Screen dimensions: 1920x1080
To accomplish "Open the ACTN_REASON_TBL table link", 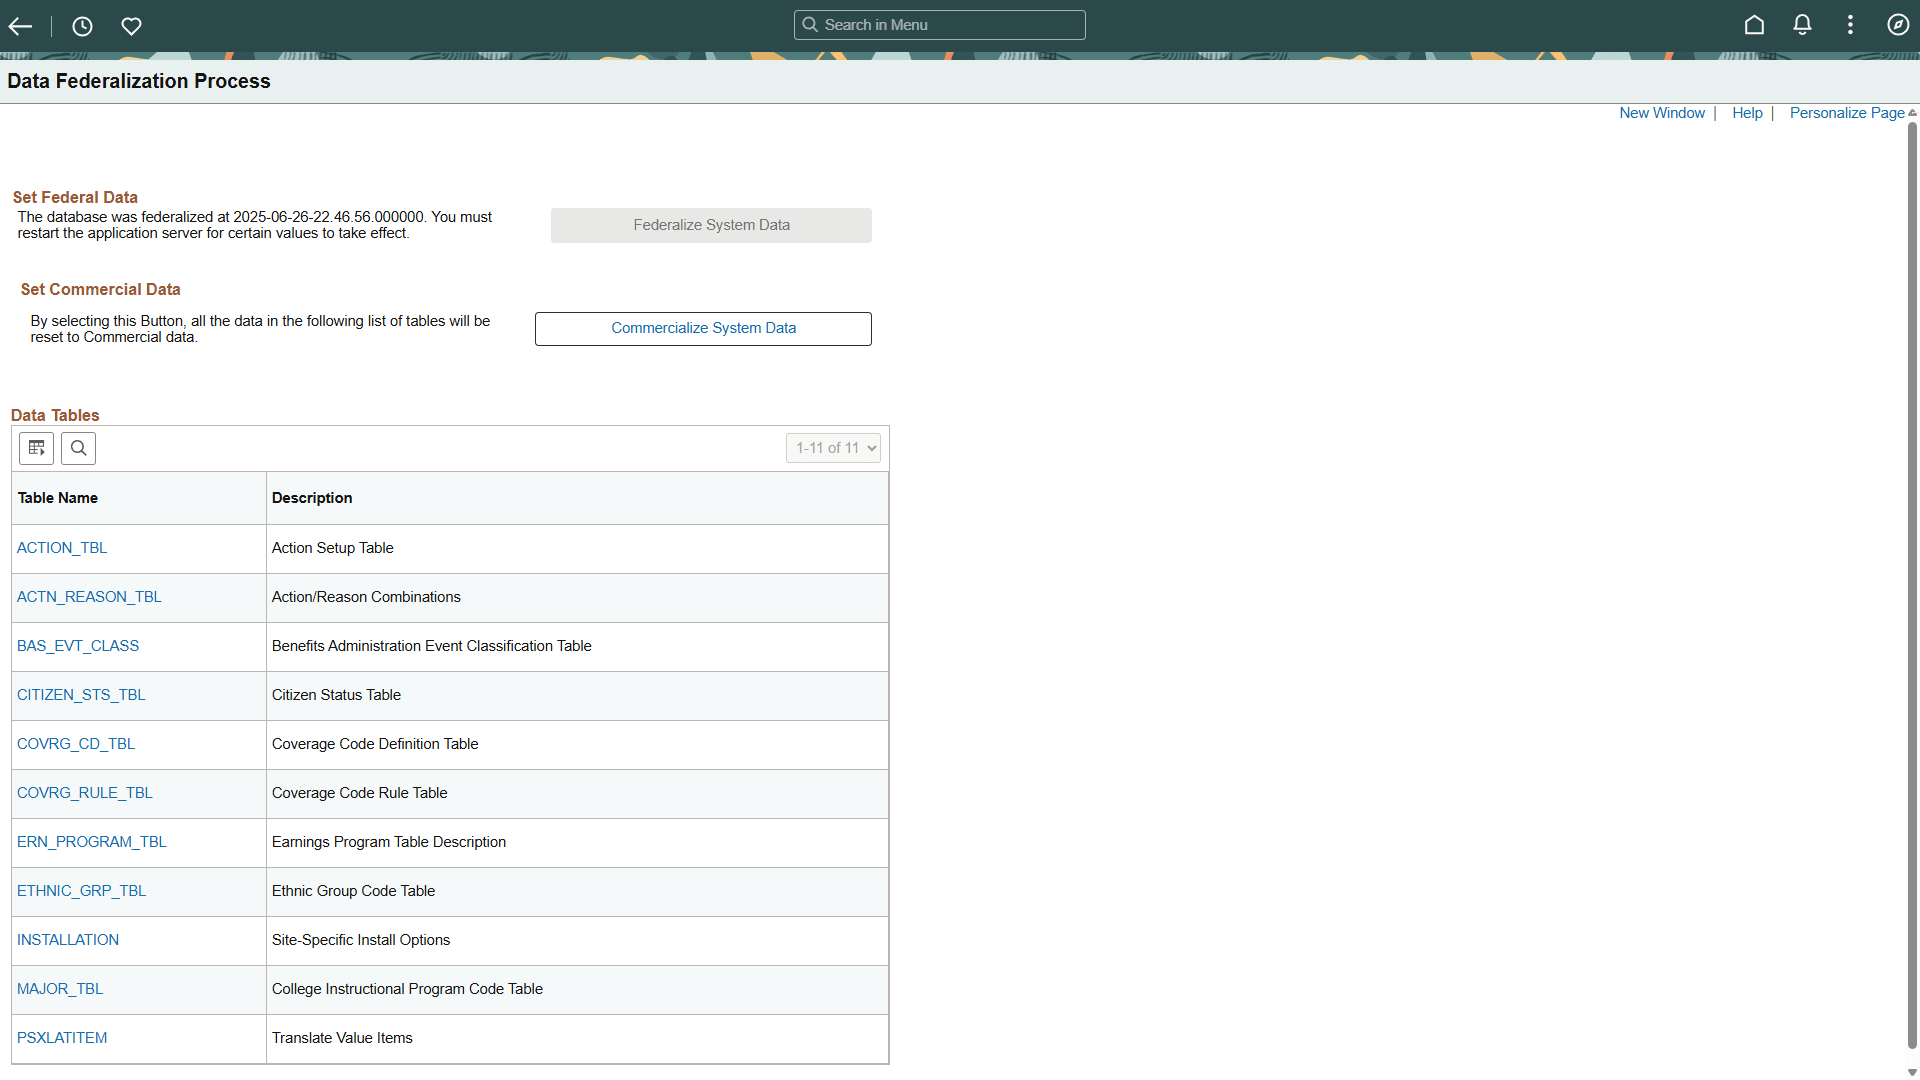I will (x=89, y=597).
